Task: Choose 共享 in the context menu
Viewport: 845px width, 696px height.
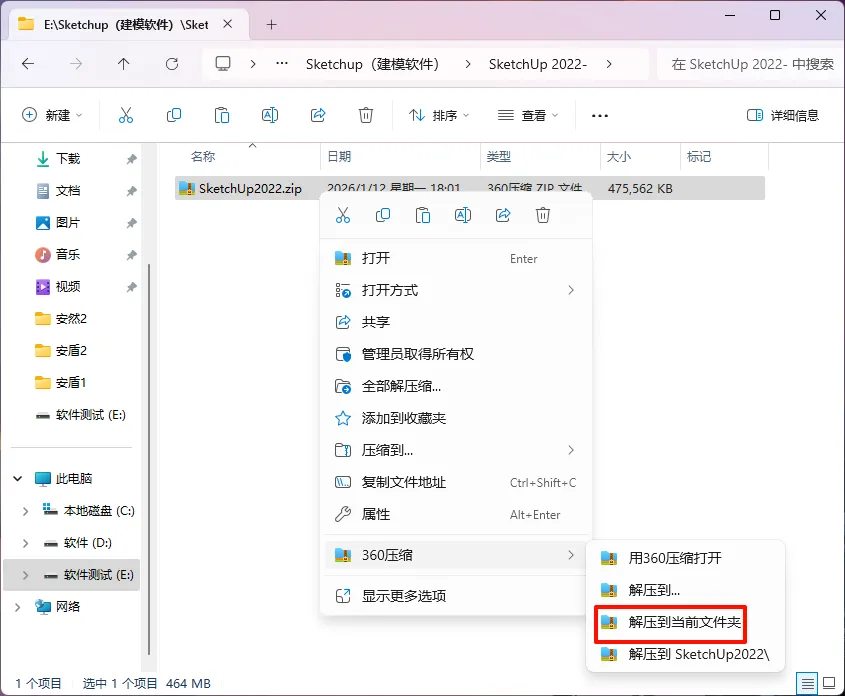Action: pos(456,322)
